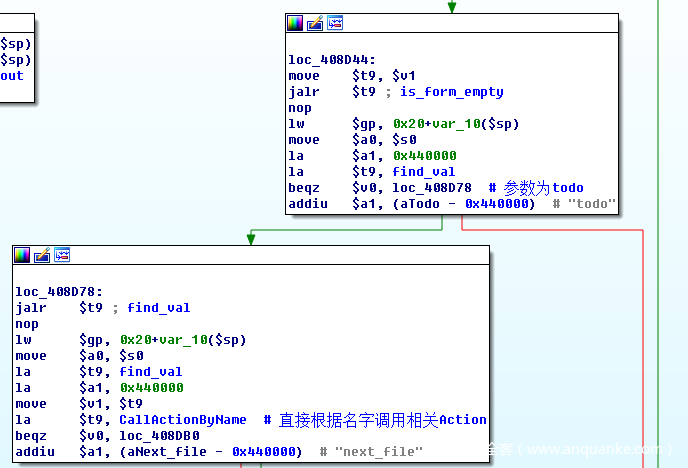Click the aTodo symbol in the addiu instruction
Image resolution: width=688 pixels, height=468 pixels.
(417, 204)
